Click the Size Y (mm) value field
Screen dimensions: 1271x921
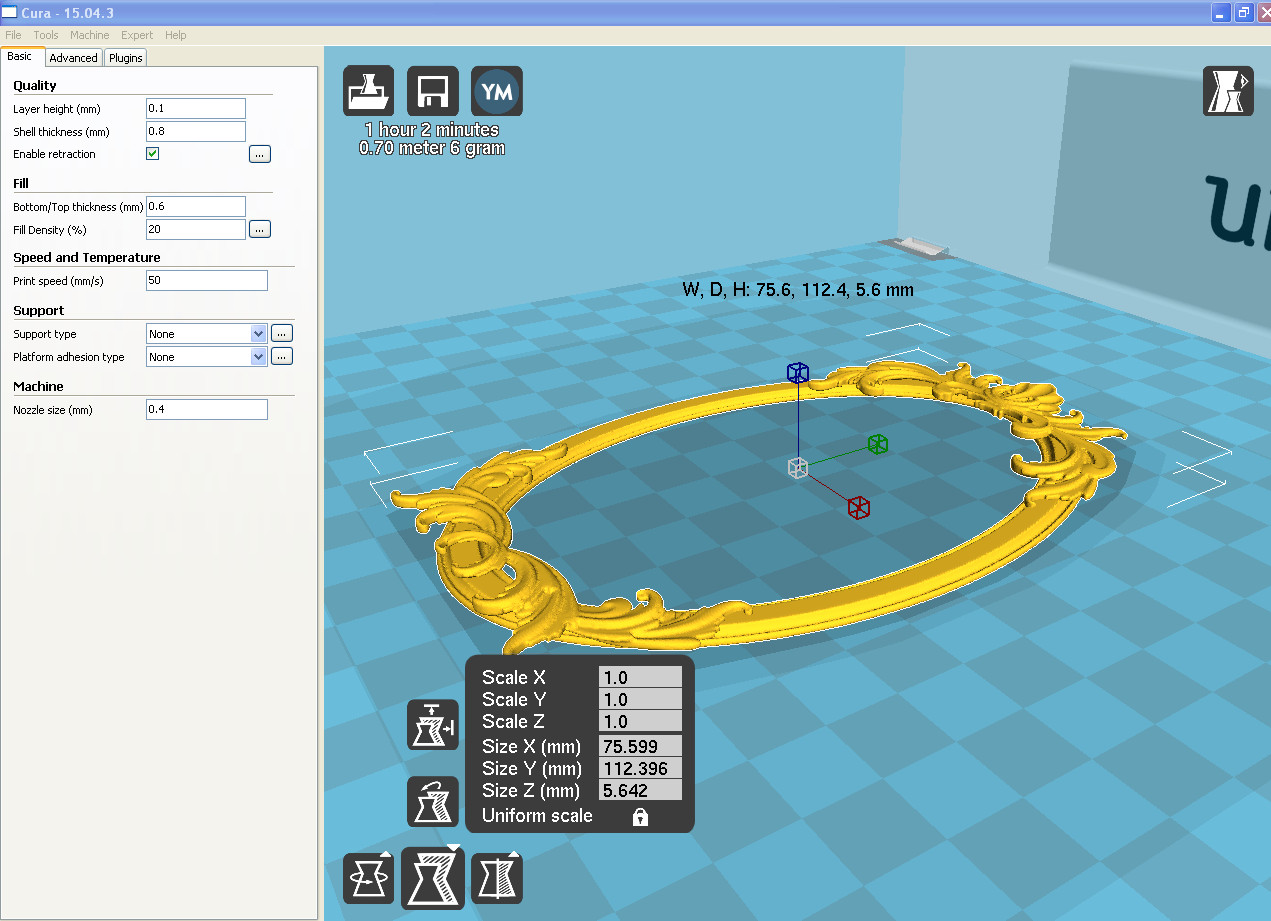(x=640, y=768)
